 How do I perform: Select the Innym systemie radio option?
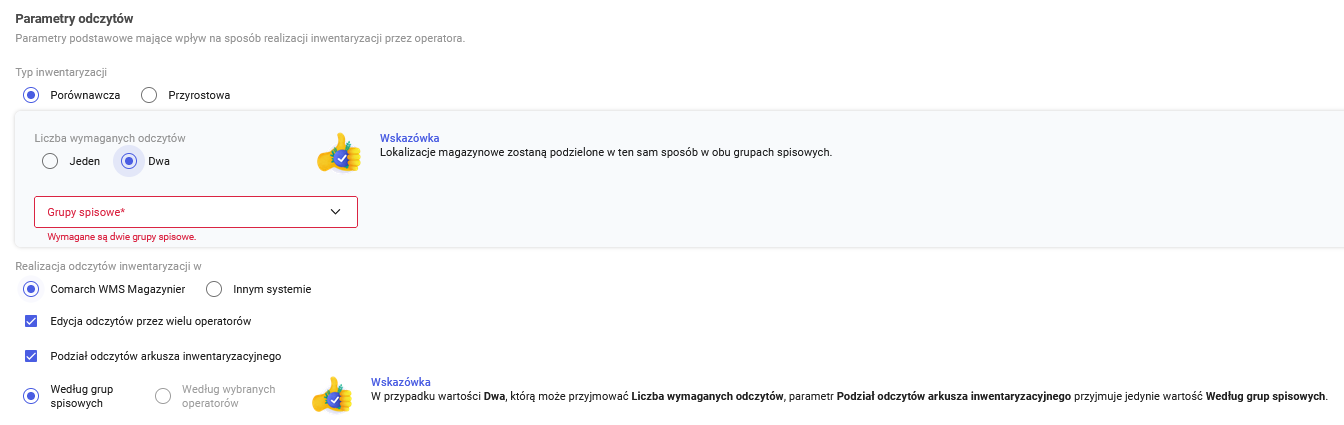point(214,289)
